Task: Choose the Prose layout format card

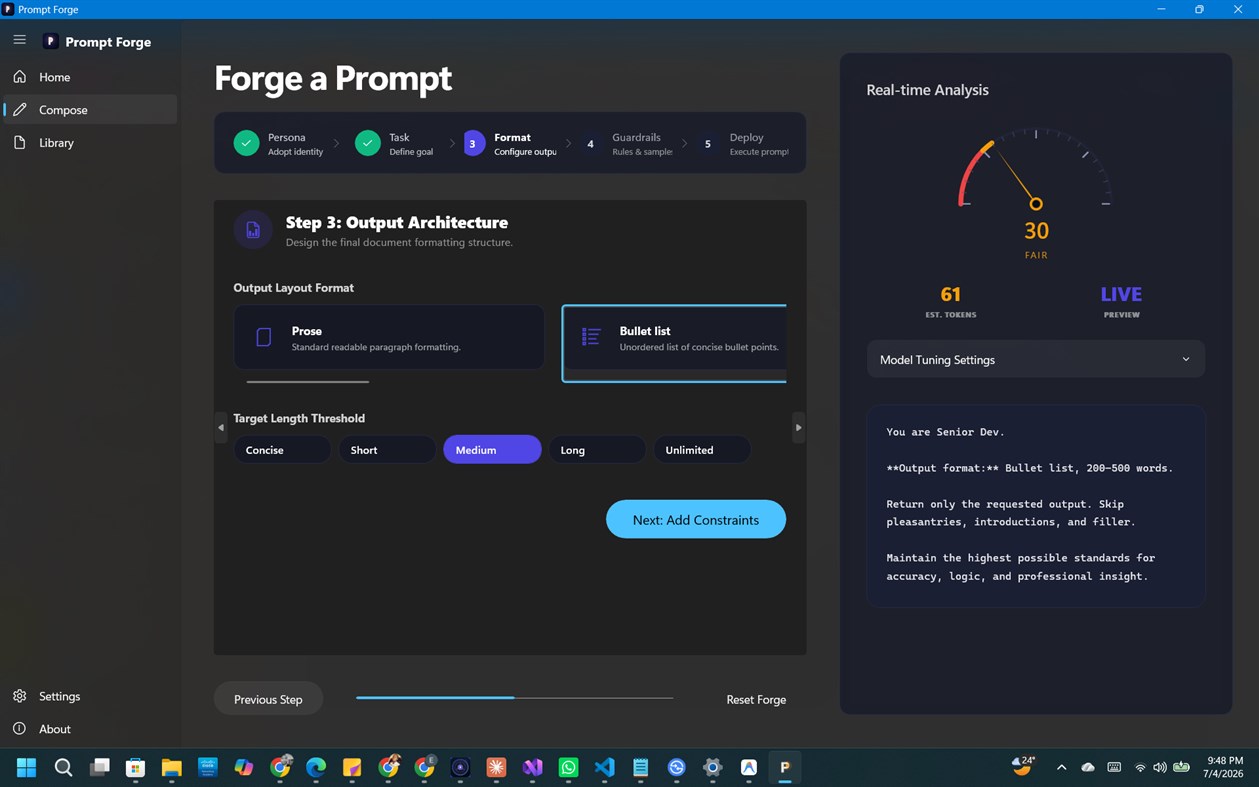Action: click(x=389, y=338)
